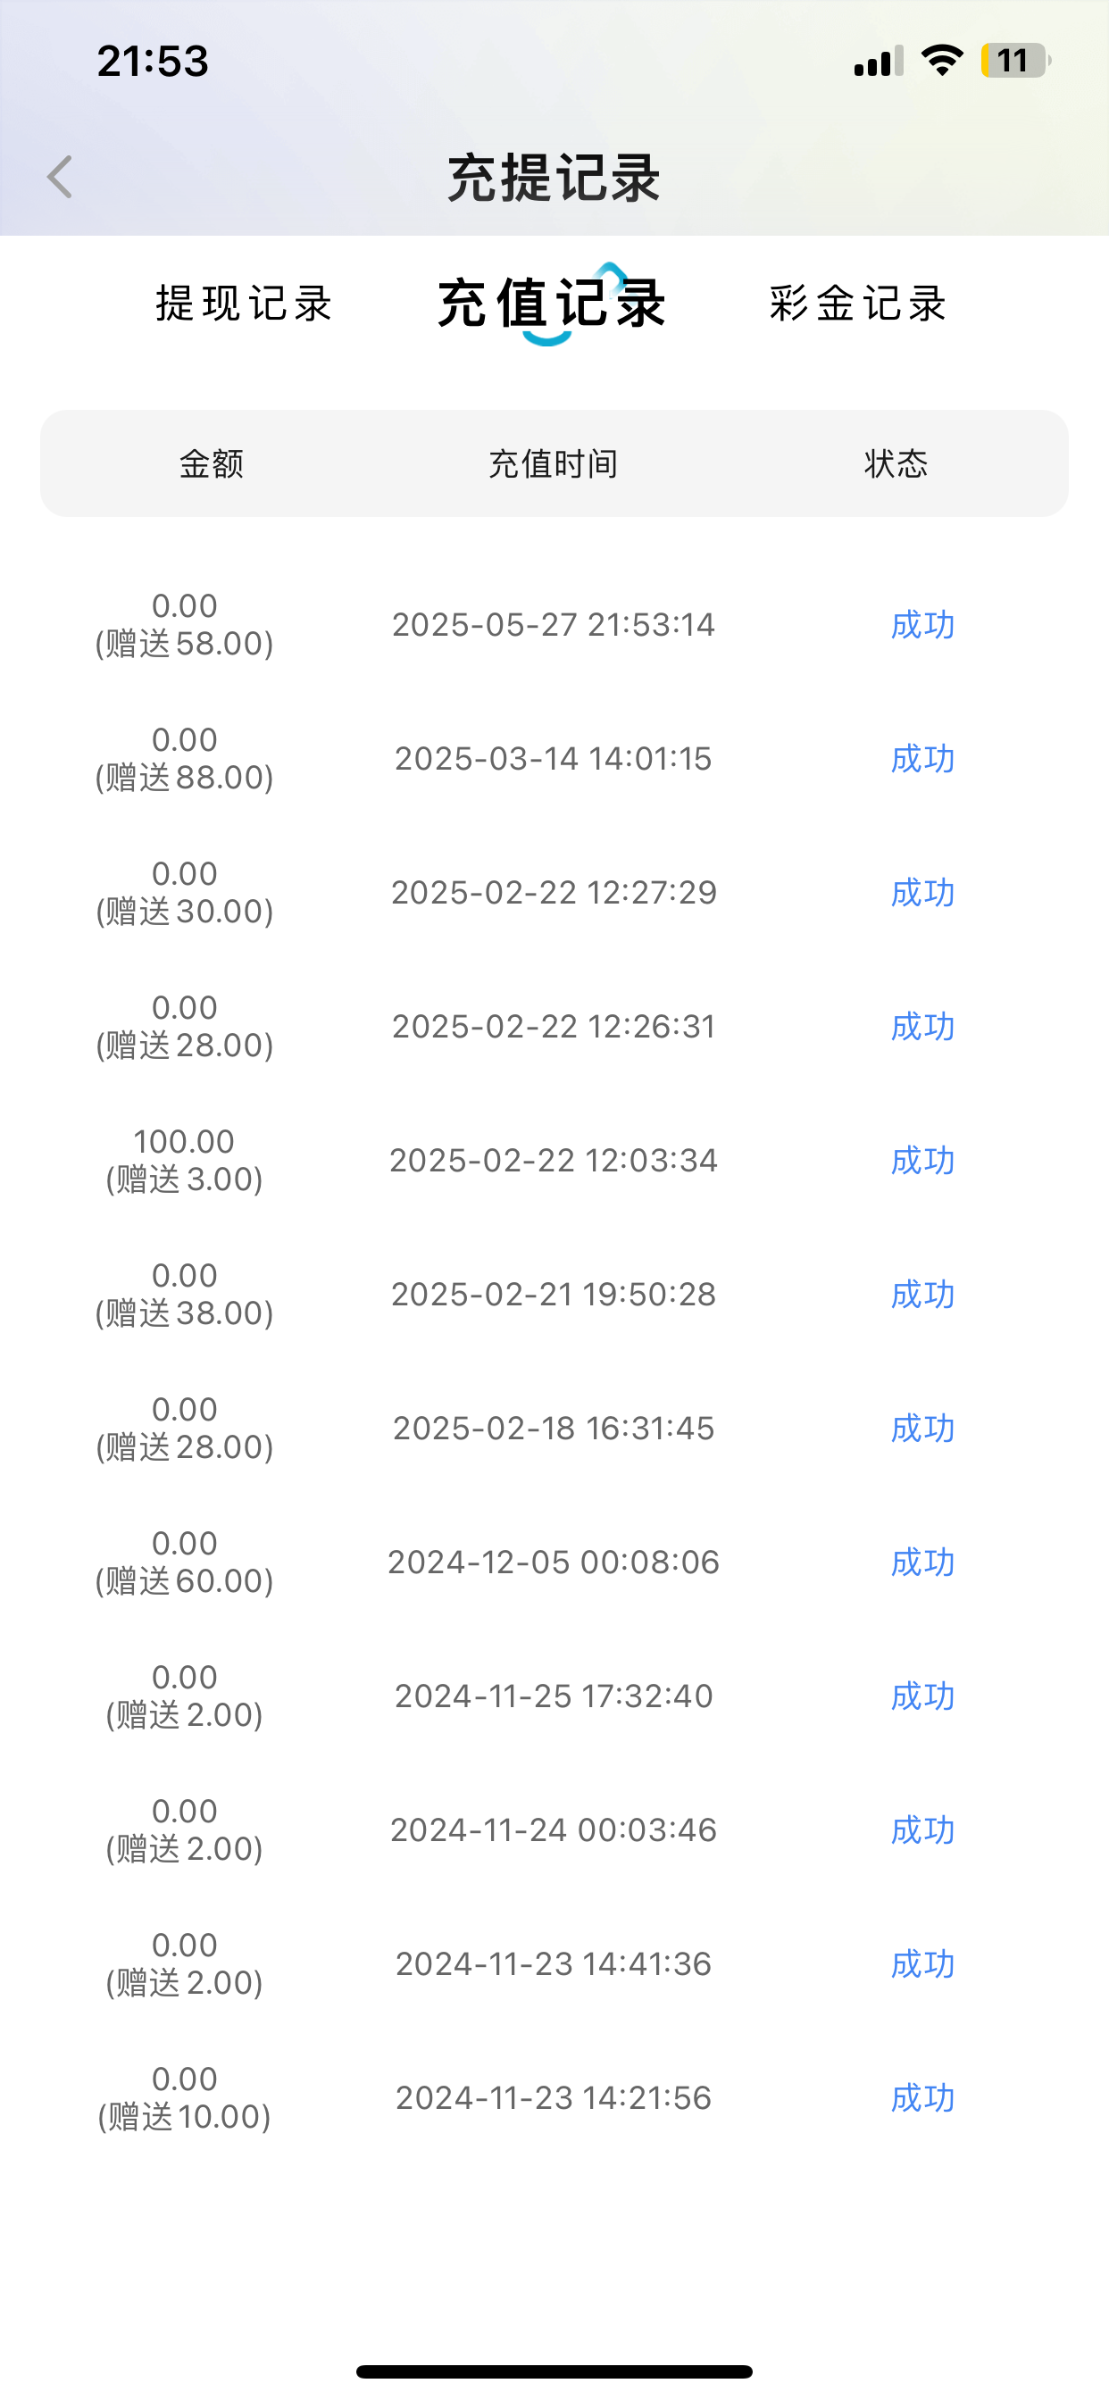Tap the status bar clock showing 21:53
Image resolution: width=1109 pixels, height=2400 pixels.
point(153,61)
